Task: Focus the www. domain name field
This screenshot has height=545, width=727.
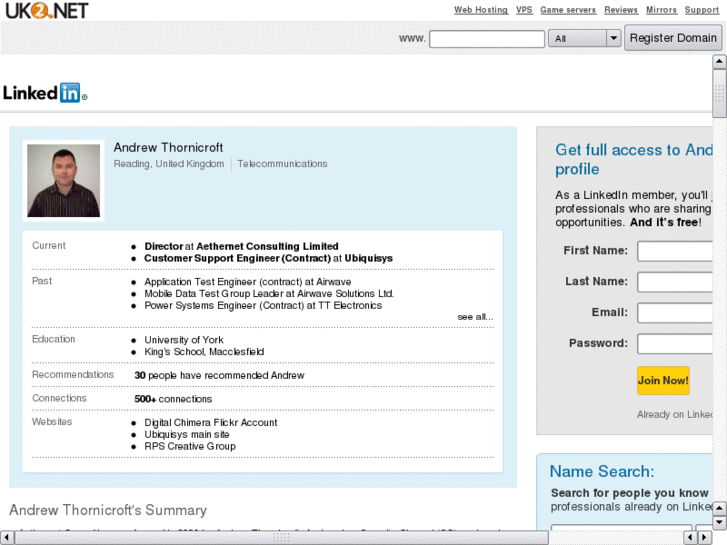Action: pyautogui.click(x=487, y=38)
